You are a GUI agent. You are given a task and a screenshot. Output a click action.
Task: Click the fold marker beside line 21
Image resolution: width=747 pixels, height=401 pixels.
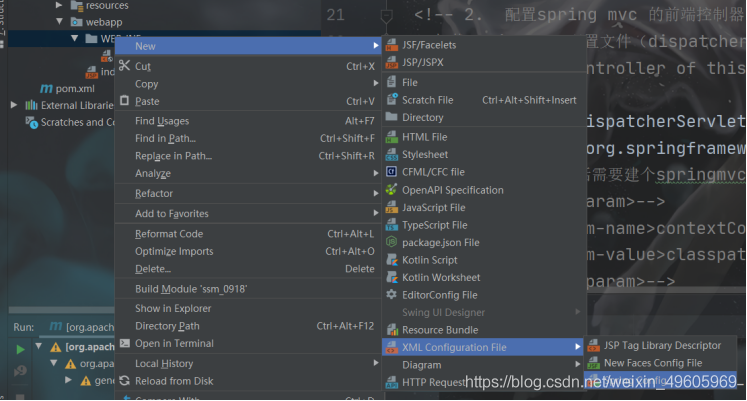coord(386,16)
